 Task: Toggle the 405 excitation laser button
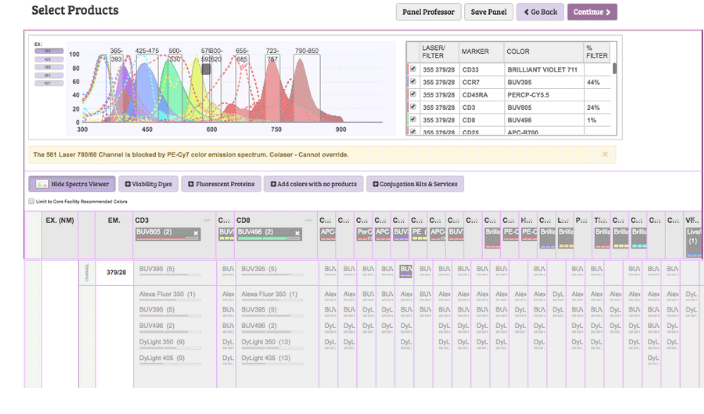49,59
